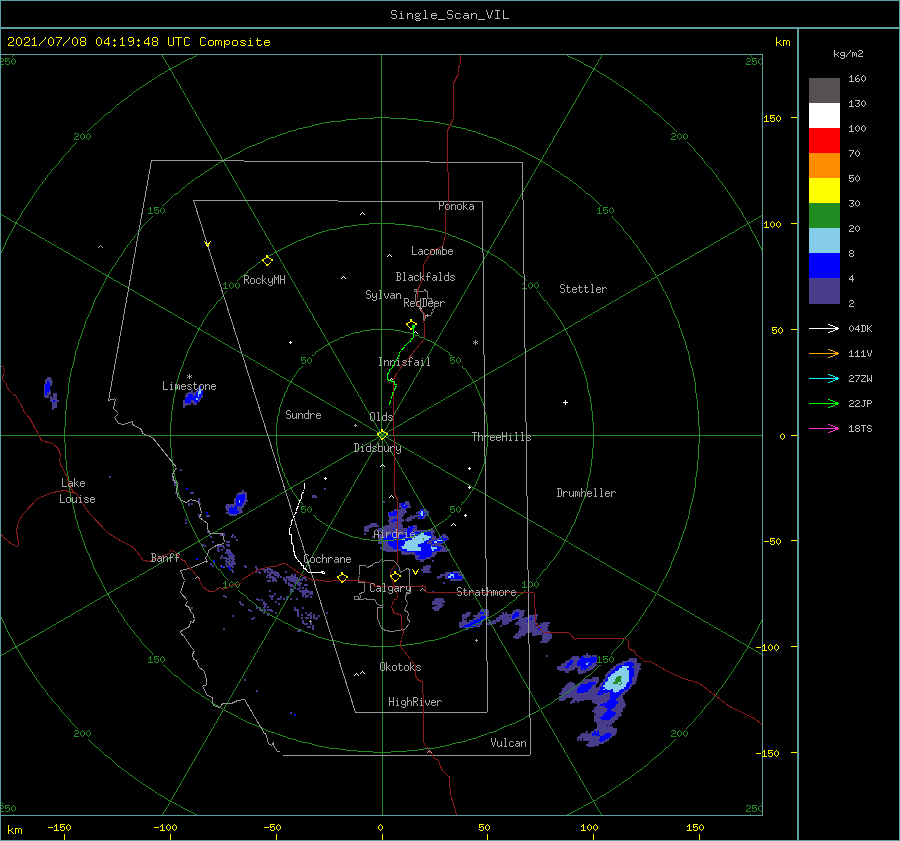The image size is (900, 841).
Task: Select the orange 70 color swatch
Action: [x=824, y=165]
